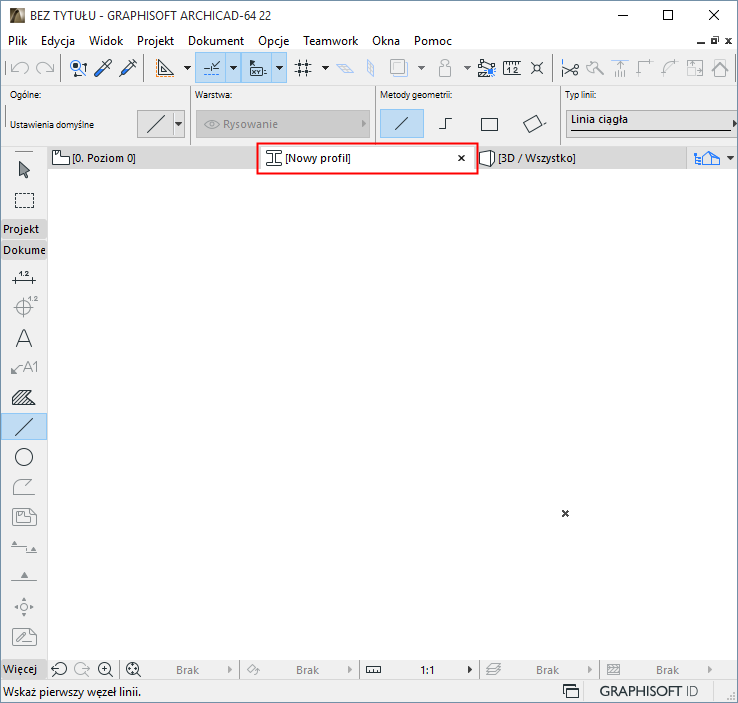Toggle the XY tracker coordinates button
The width and height of the screenshot is (738, 703).
[x=257, y=68]
